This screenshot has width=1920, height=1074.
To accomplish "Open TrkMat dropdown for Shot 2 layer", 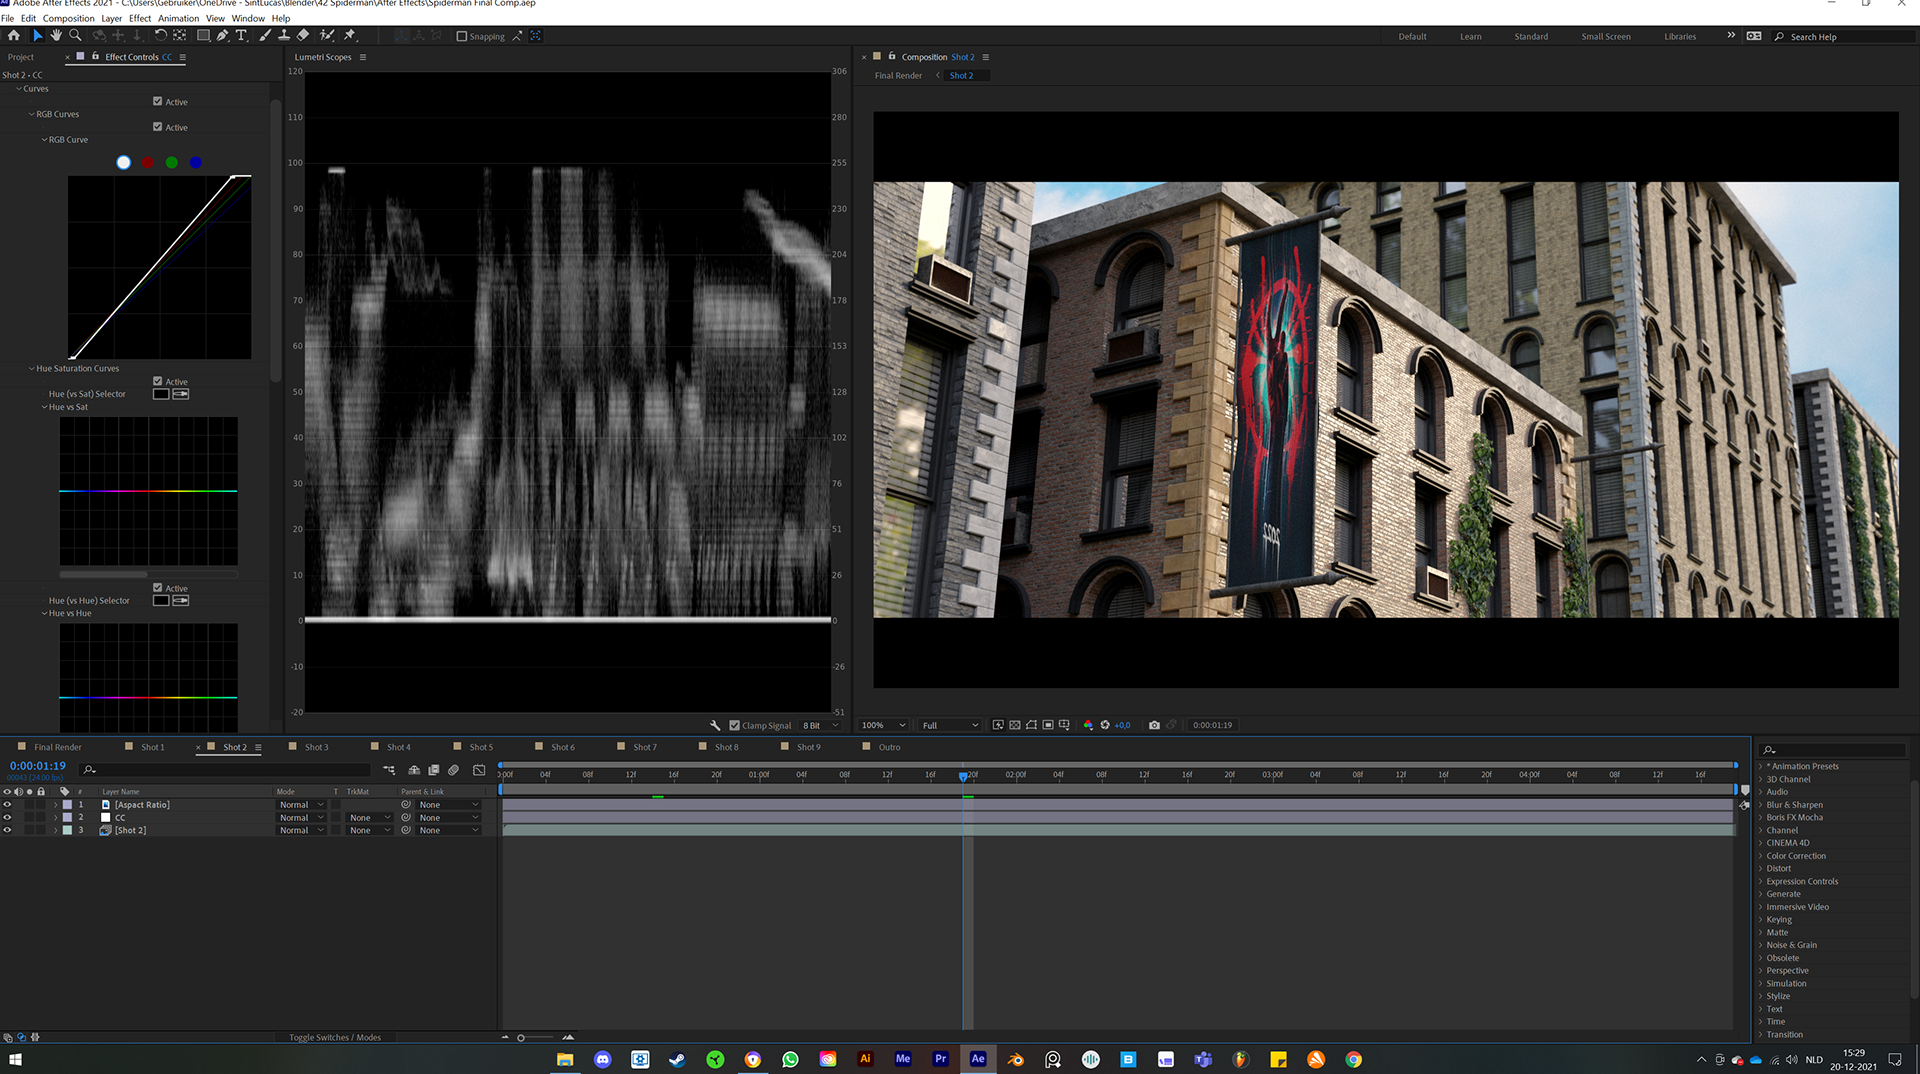I will click(x=370, y=831).
